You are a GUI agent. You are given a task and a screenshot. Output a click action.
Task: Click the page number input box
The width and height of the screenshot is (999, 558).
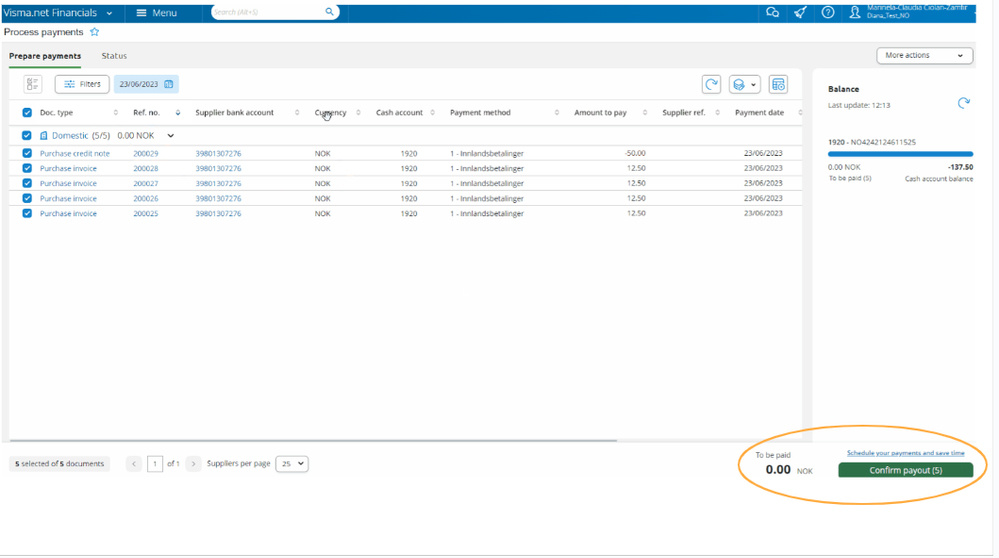[x=155, y=464]
